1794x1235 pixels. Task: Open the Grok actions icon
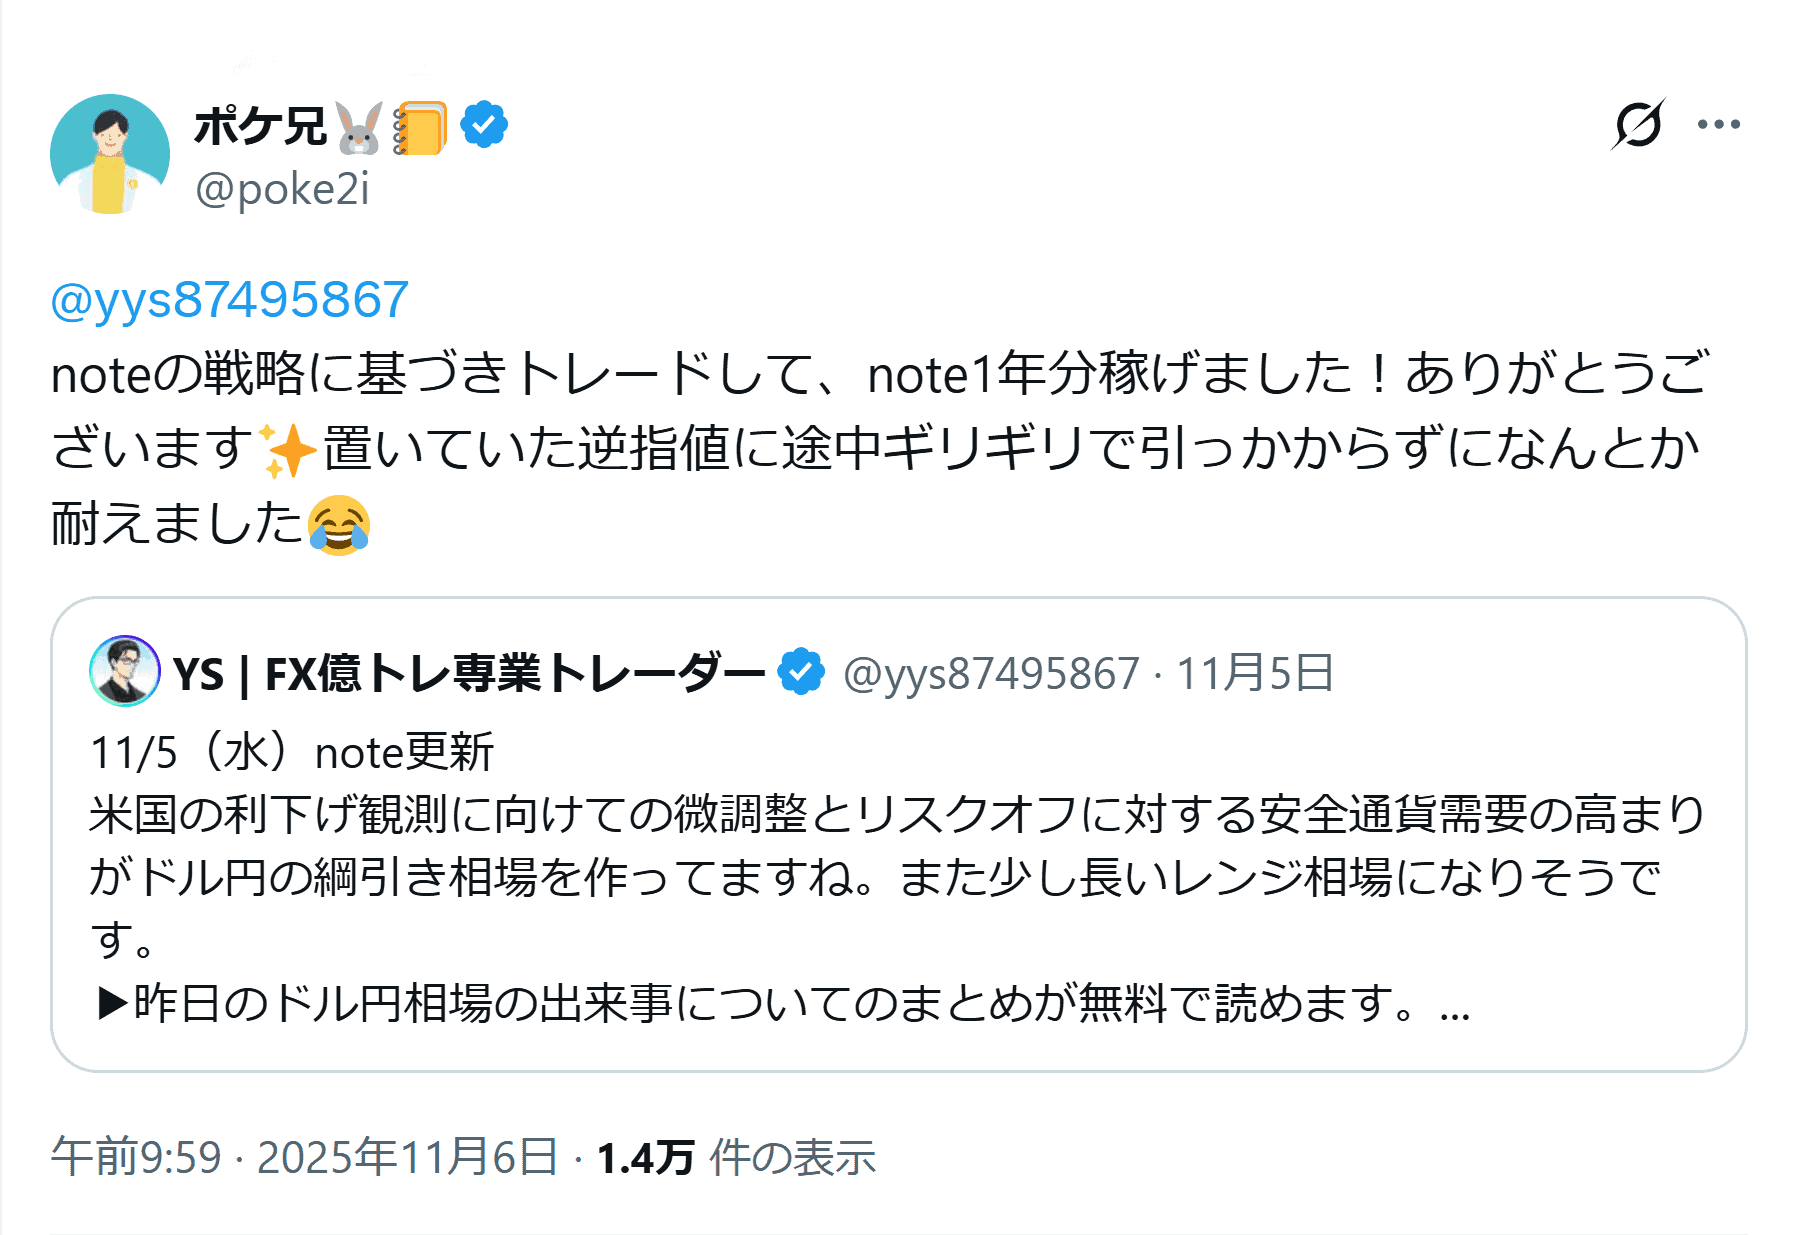click(1638, 125)
